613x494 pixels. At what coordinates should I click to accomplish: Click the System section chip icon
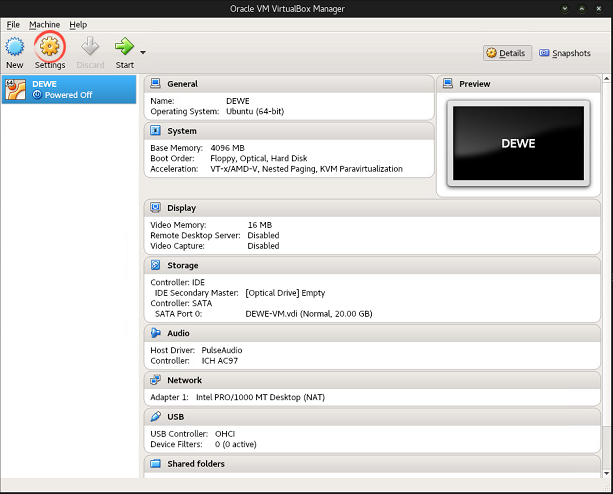click(x=155, y=131)
